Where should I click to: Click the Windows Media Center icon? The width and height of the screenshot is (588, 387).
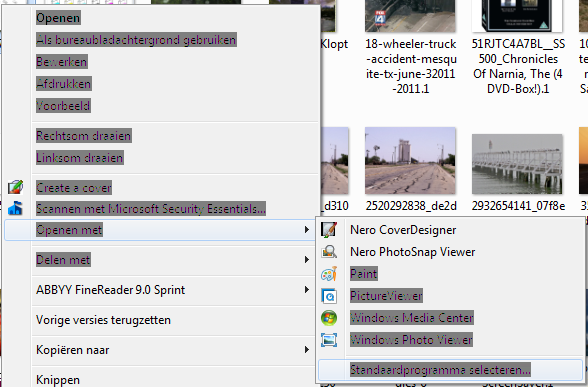point(329,318)
